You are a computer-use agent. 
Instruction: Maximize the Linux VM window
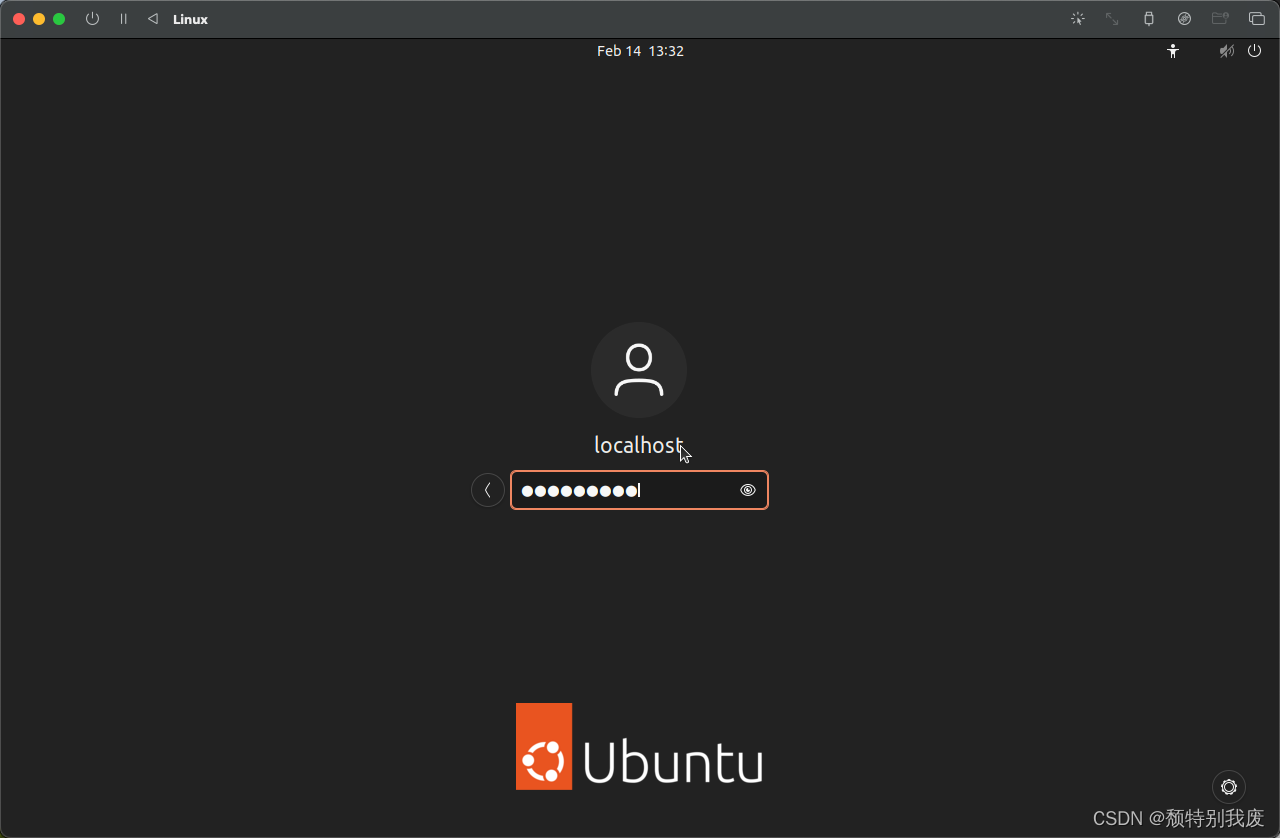(x=59, y=19)
